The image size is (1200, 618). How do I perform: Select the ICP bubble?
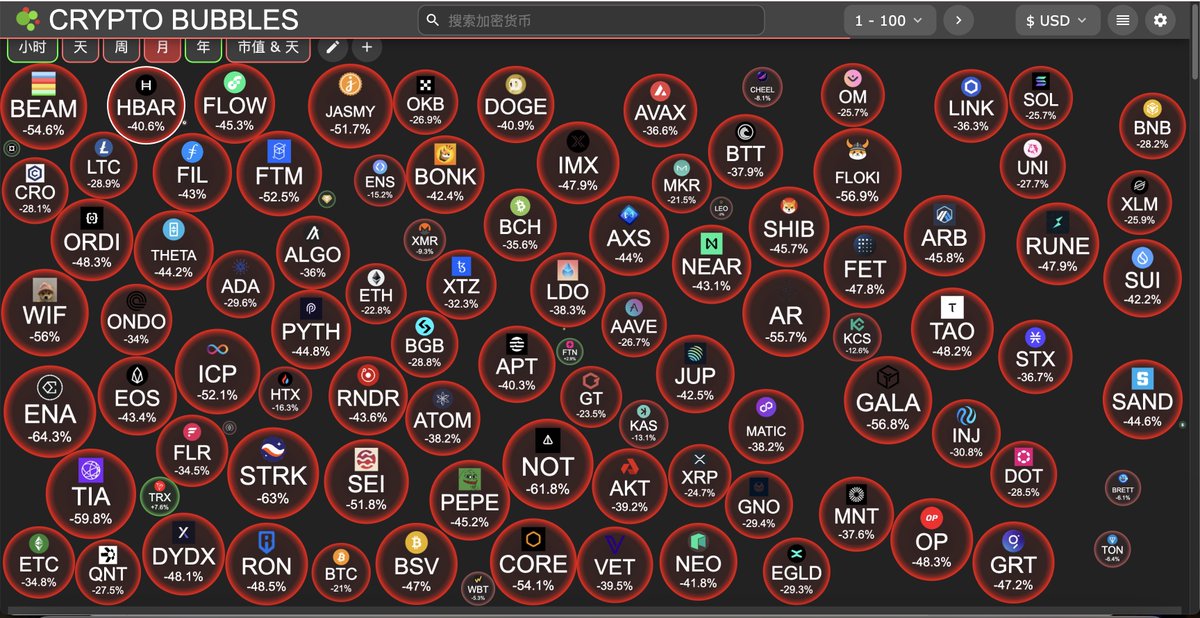pos(217,372)
